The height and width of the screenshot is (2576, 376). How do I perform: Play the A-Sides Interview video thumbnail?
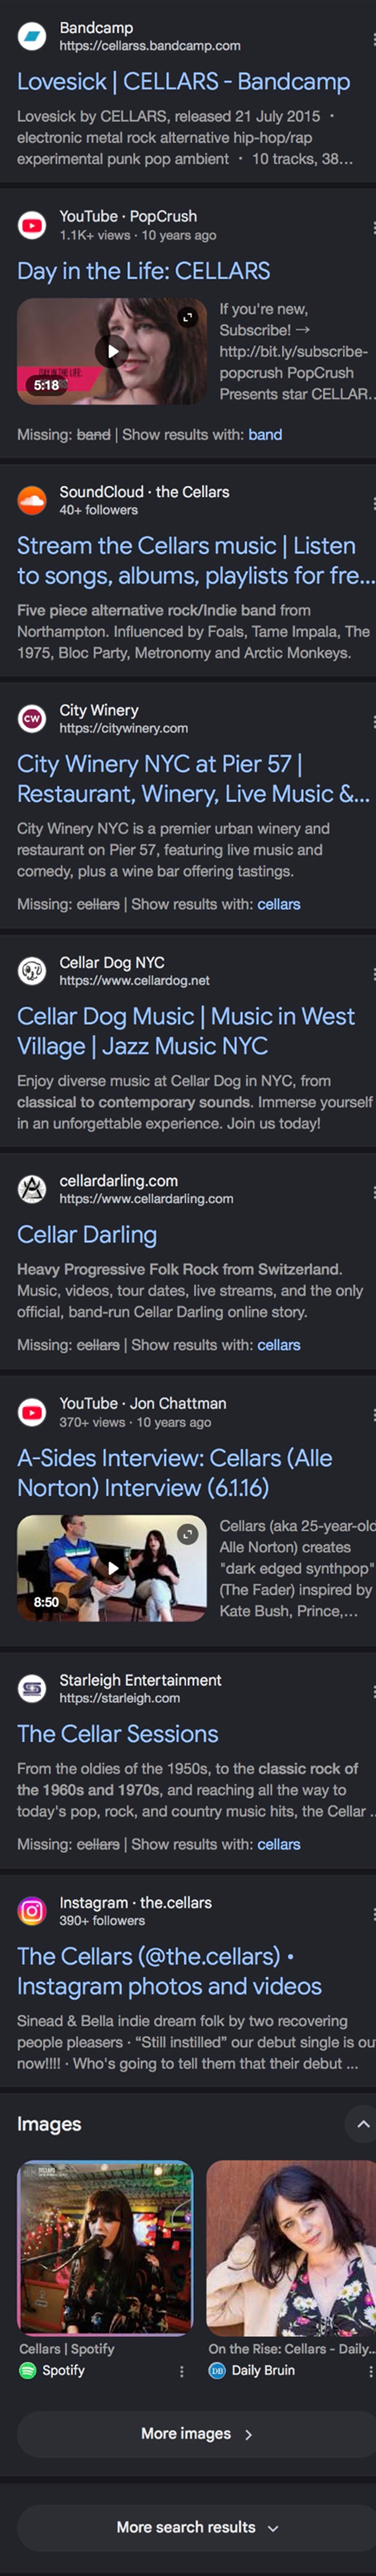(x=112, y=1568)
